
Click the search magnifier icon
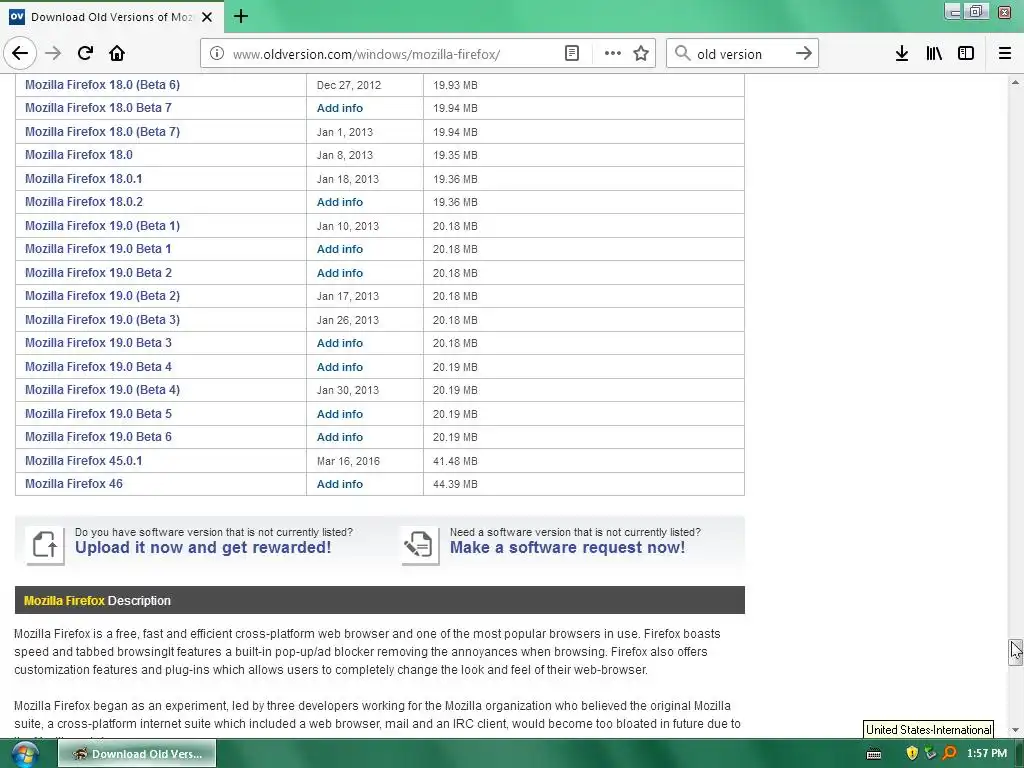[682, 54]
